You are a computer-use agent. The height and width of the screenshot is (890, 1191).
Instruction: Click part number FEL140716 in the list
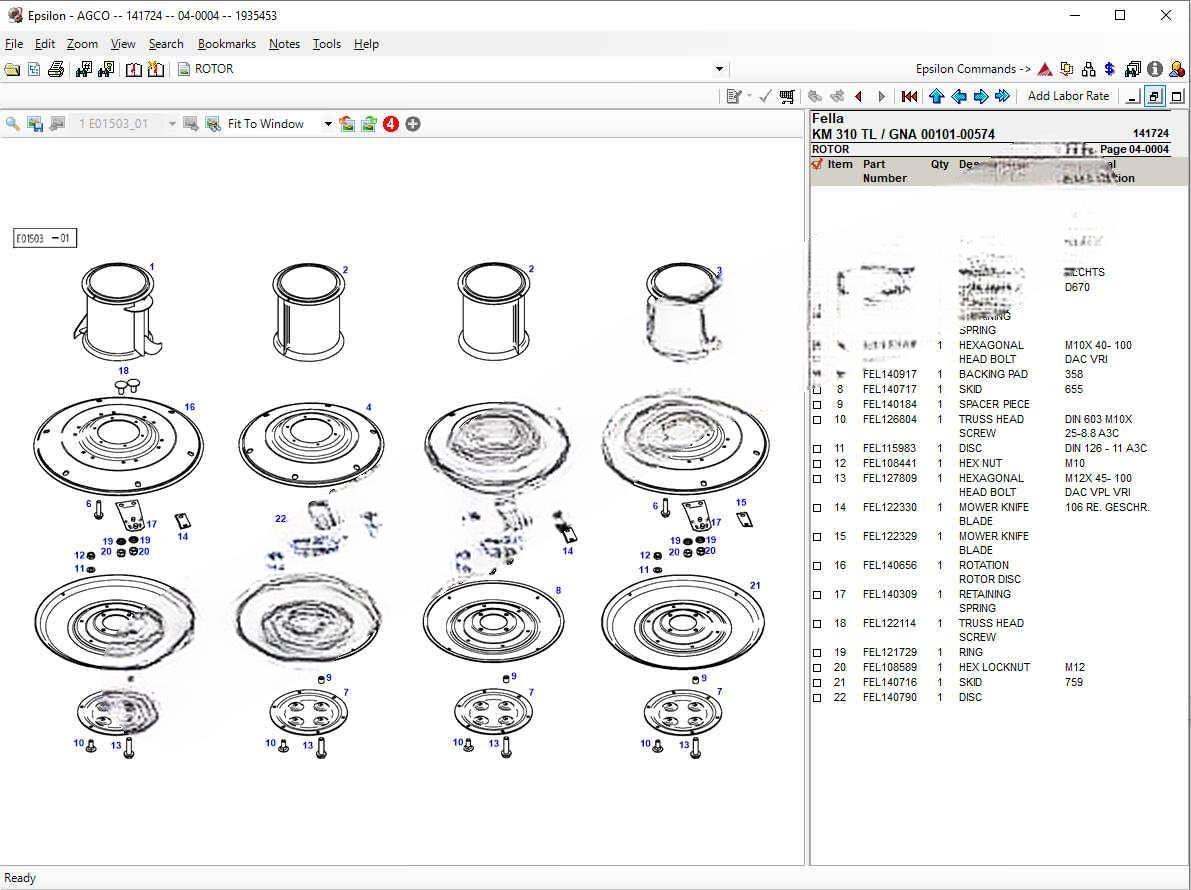tap(889, 682)
